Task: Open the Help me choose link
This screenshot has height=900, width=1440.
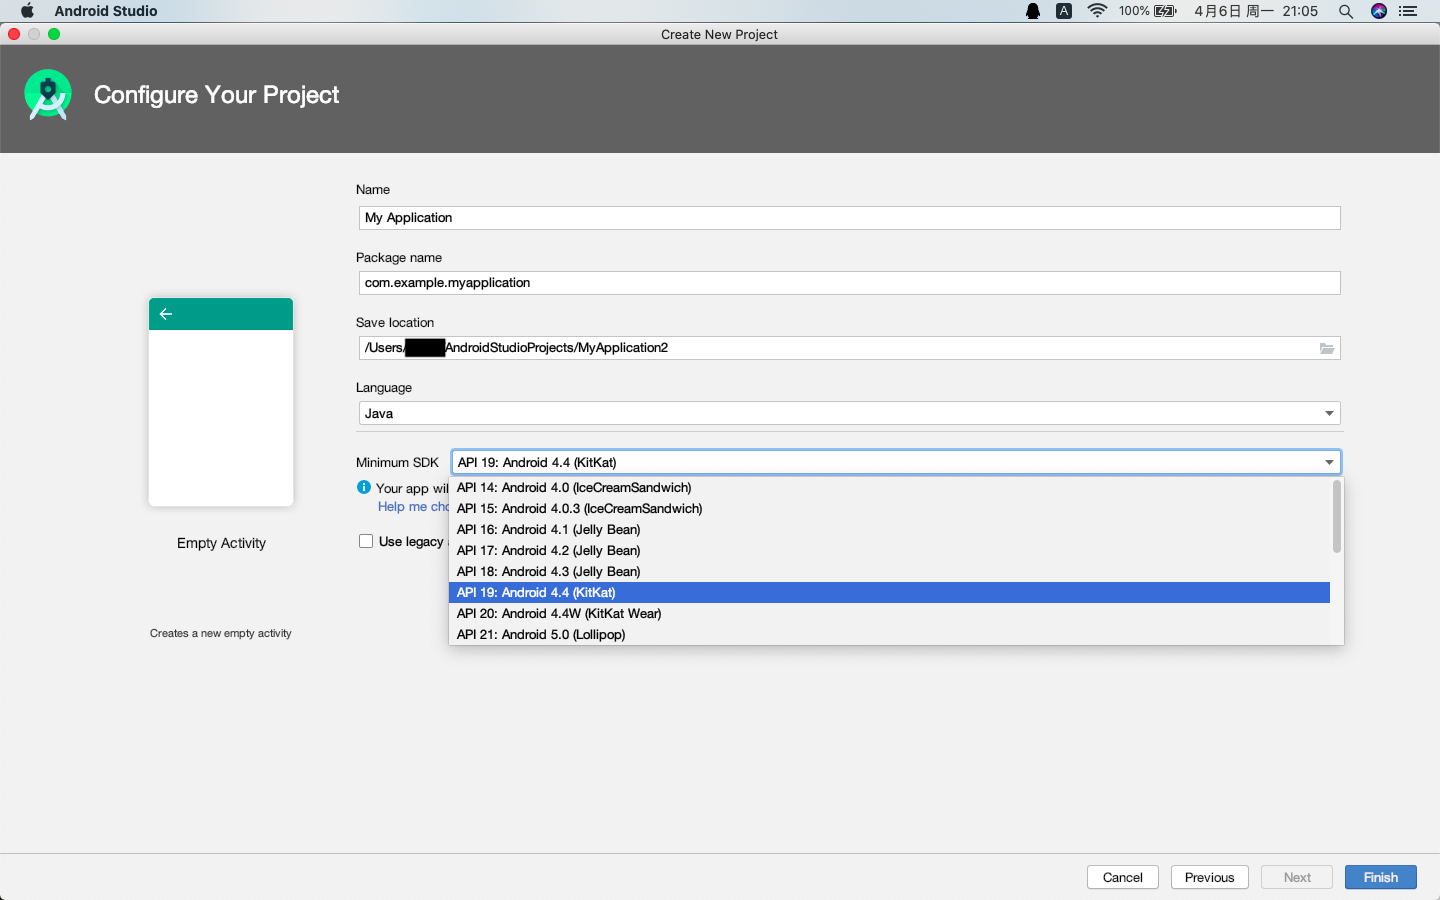Action: tap(413, 506)
